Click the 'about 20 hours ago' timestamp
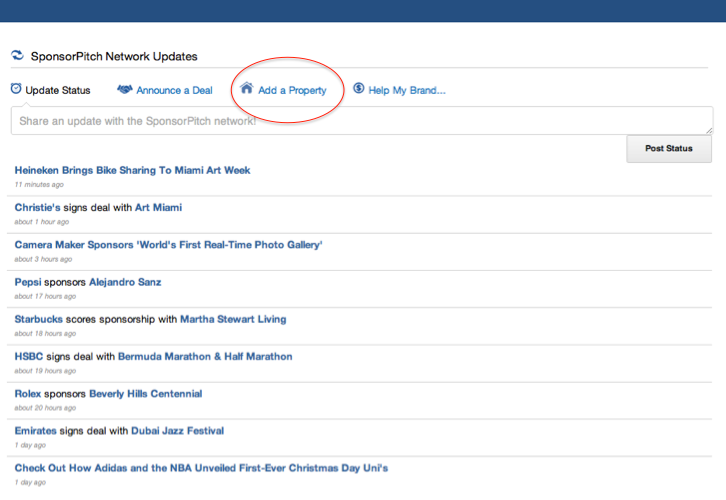The height and width of the screenshot is (500, 726). point(45,408)
